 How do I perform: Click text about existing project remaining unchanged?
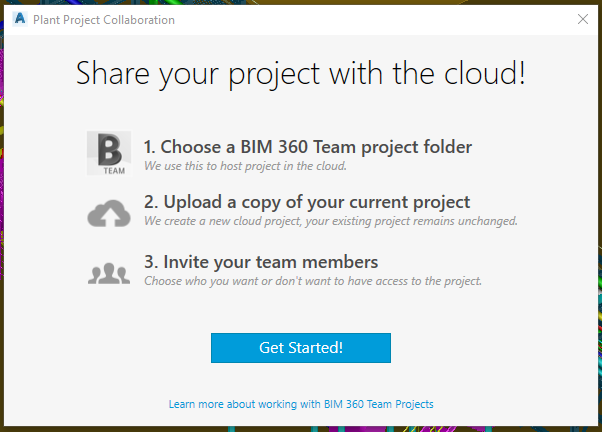(331, 221)
